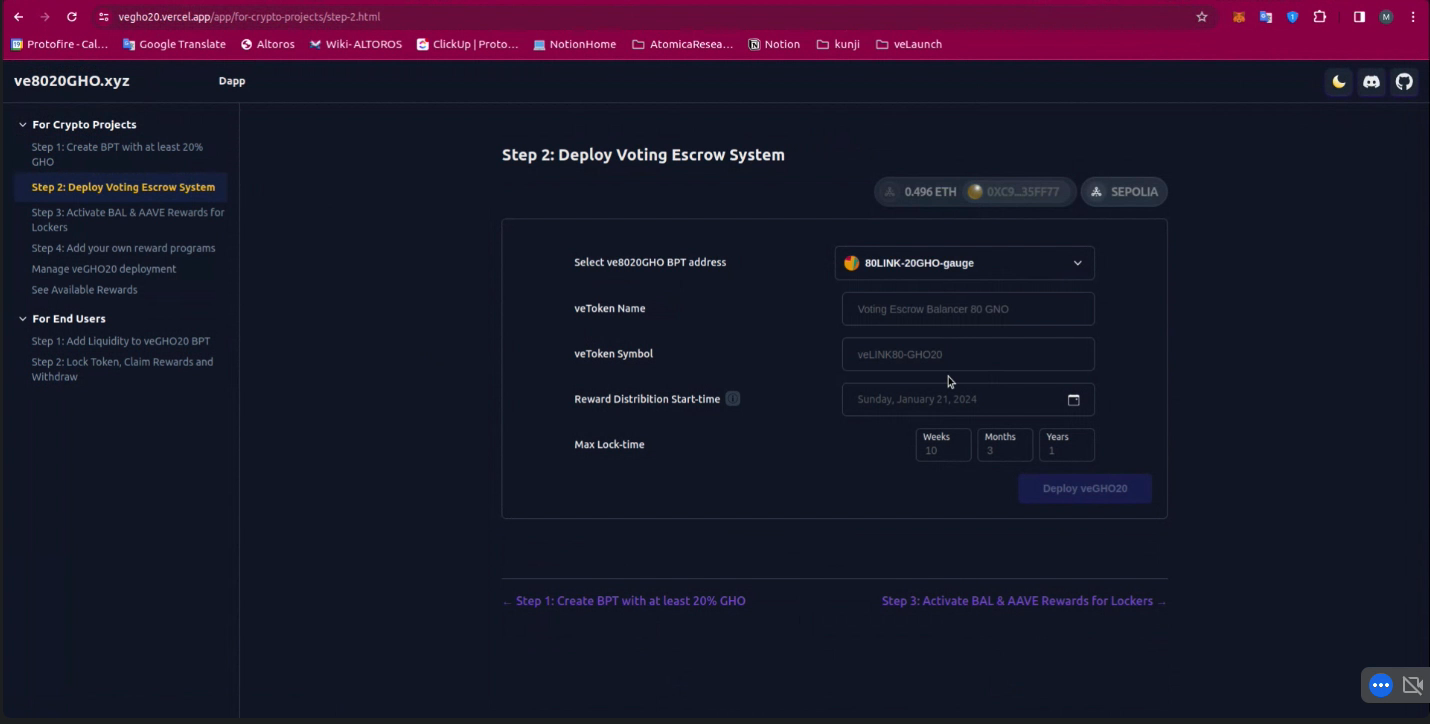Screen dimensions: 1430x724
Task: Select Step 2: Deploy Voting Escrow System
Action: click(x=123, y=187)
